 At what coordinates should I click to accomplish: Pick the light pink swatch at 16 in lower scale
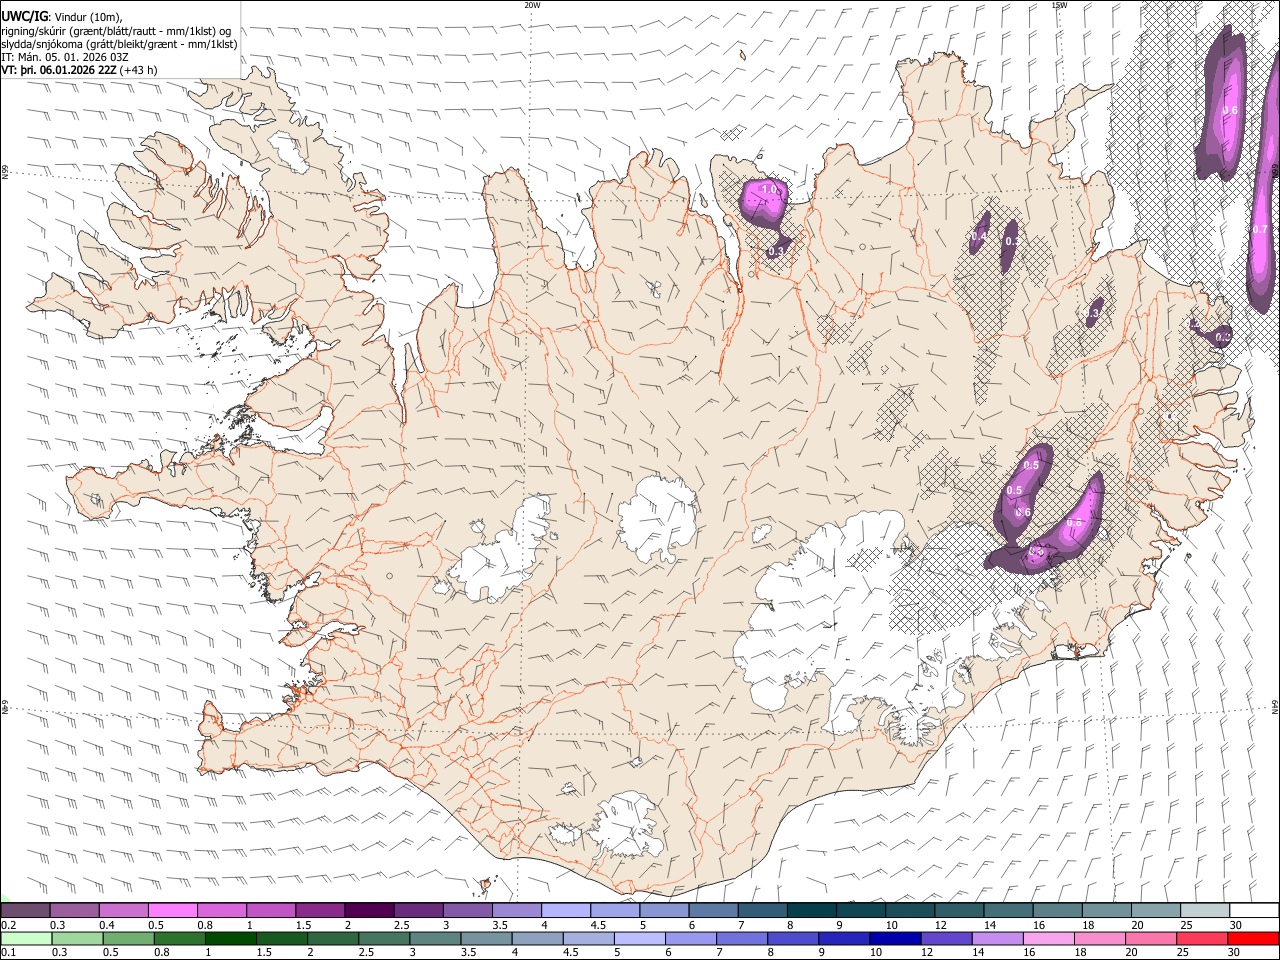(x=1048, y=939)
